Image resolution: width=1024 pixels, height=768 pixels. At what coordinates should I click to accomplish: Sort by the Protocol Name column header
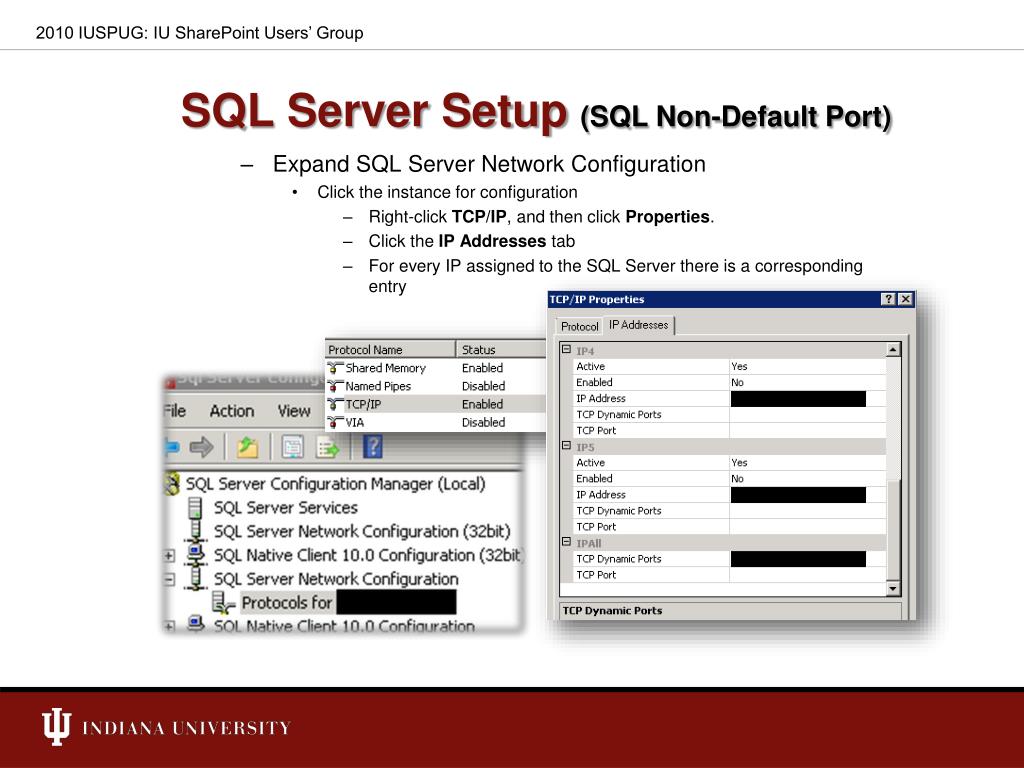click(x=390, y=349)
